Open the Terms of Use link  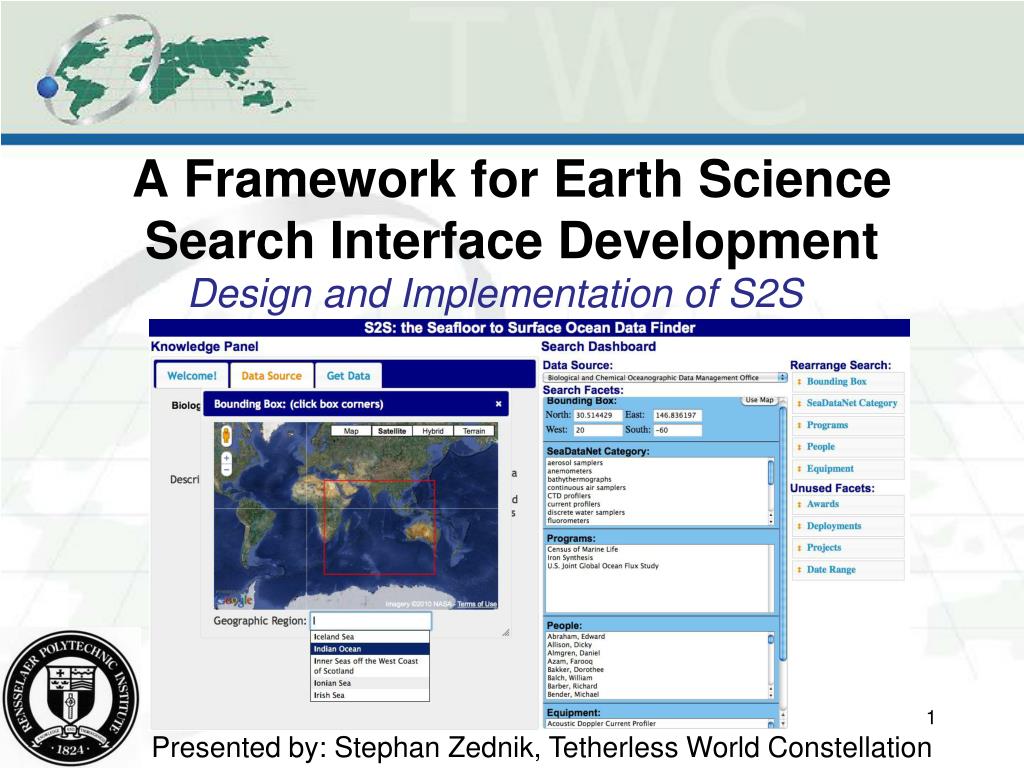[477, 604]
